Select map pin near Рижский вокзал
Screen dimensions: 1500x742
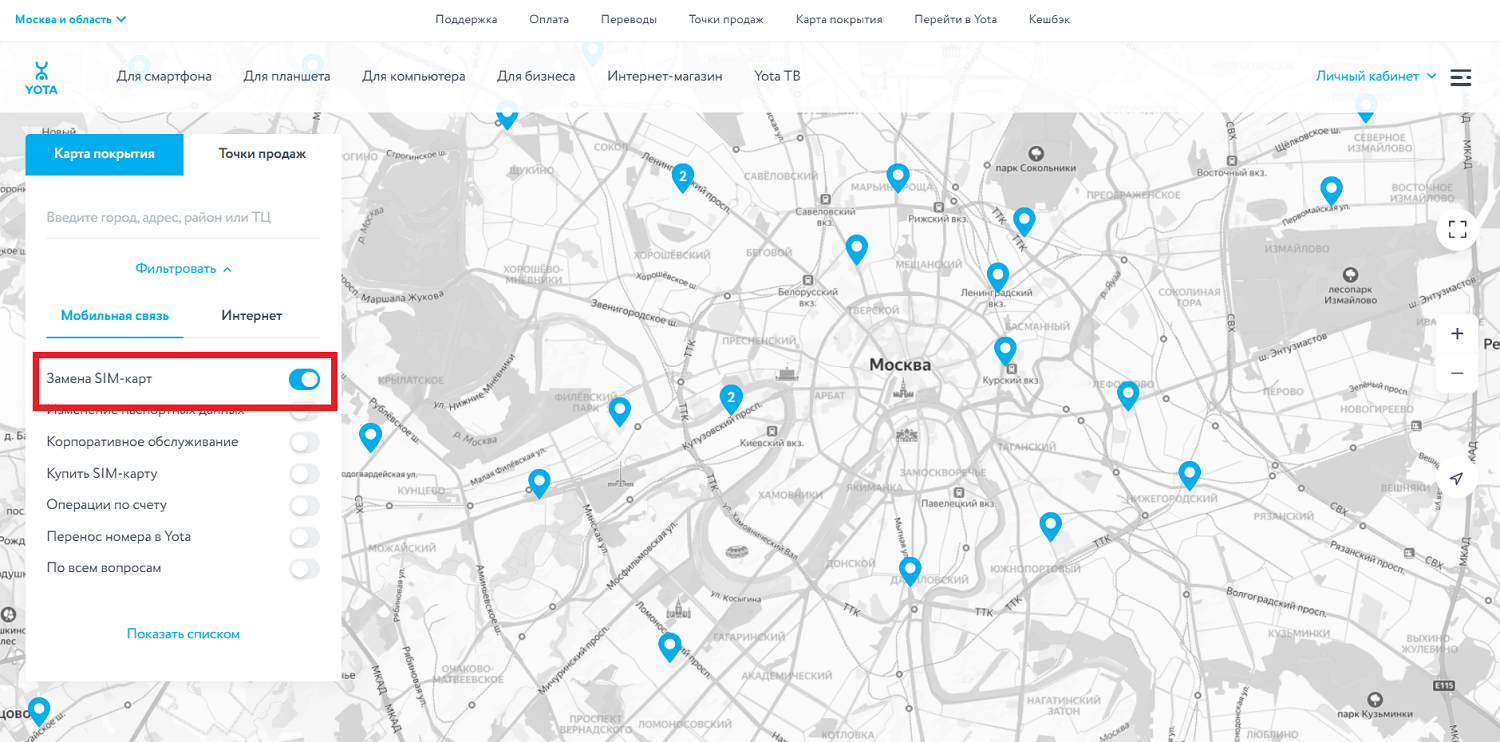[1023, 221]
